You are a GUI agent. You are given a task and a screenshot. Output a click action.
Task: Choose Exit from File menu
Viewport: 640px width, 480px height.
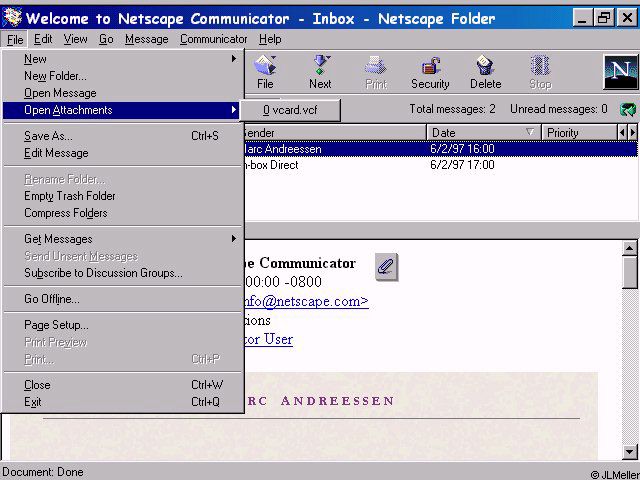(x=121, y=402)
